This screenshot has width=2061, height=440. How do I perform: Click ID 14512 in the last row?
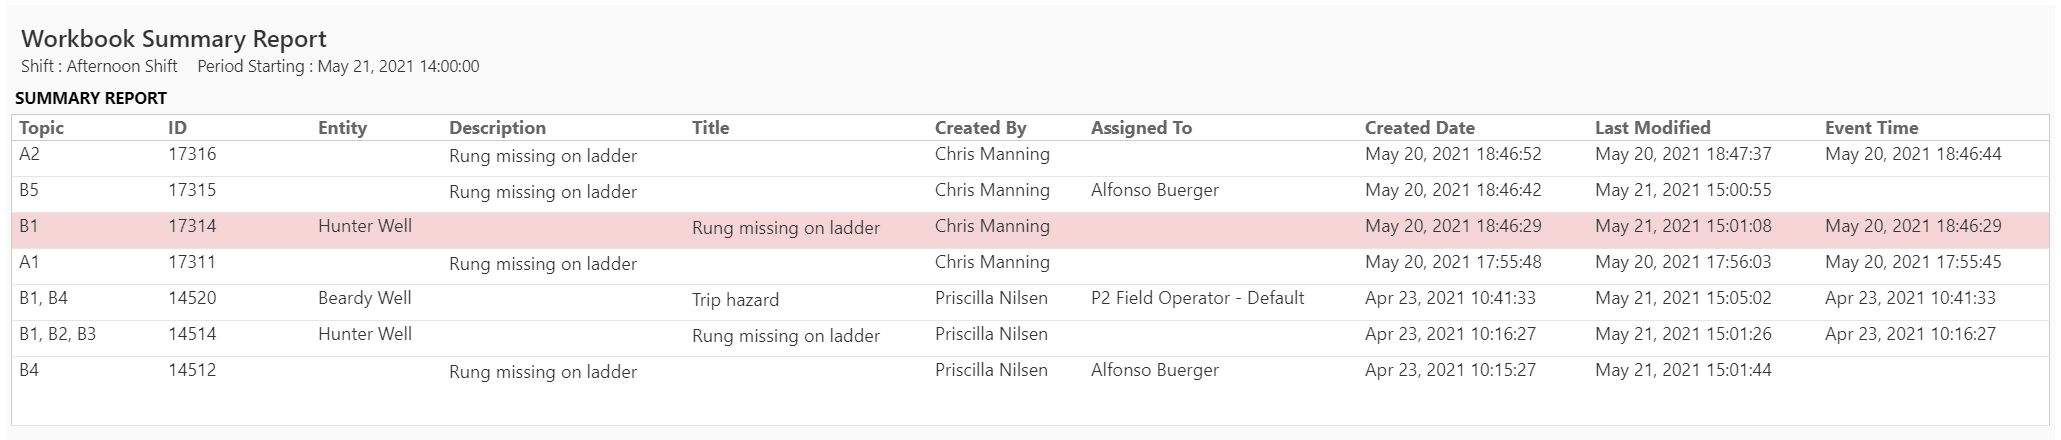pyautogui.click(x=192, y=370)
